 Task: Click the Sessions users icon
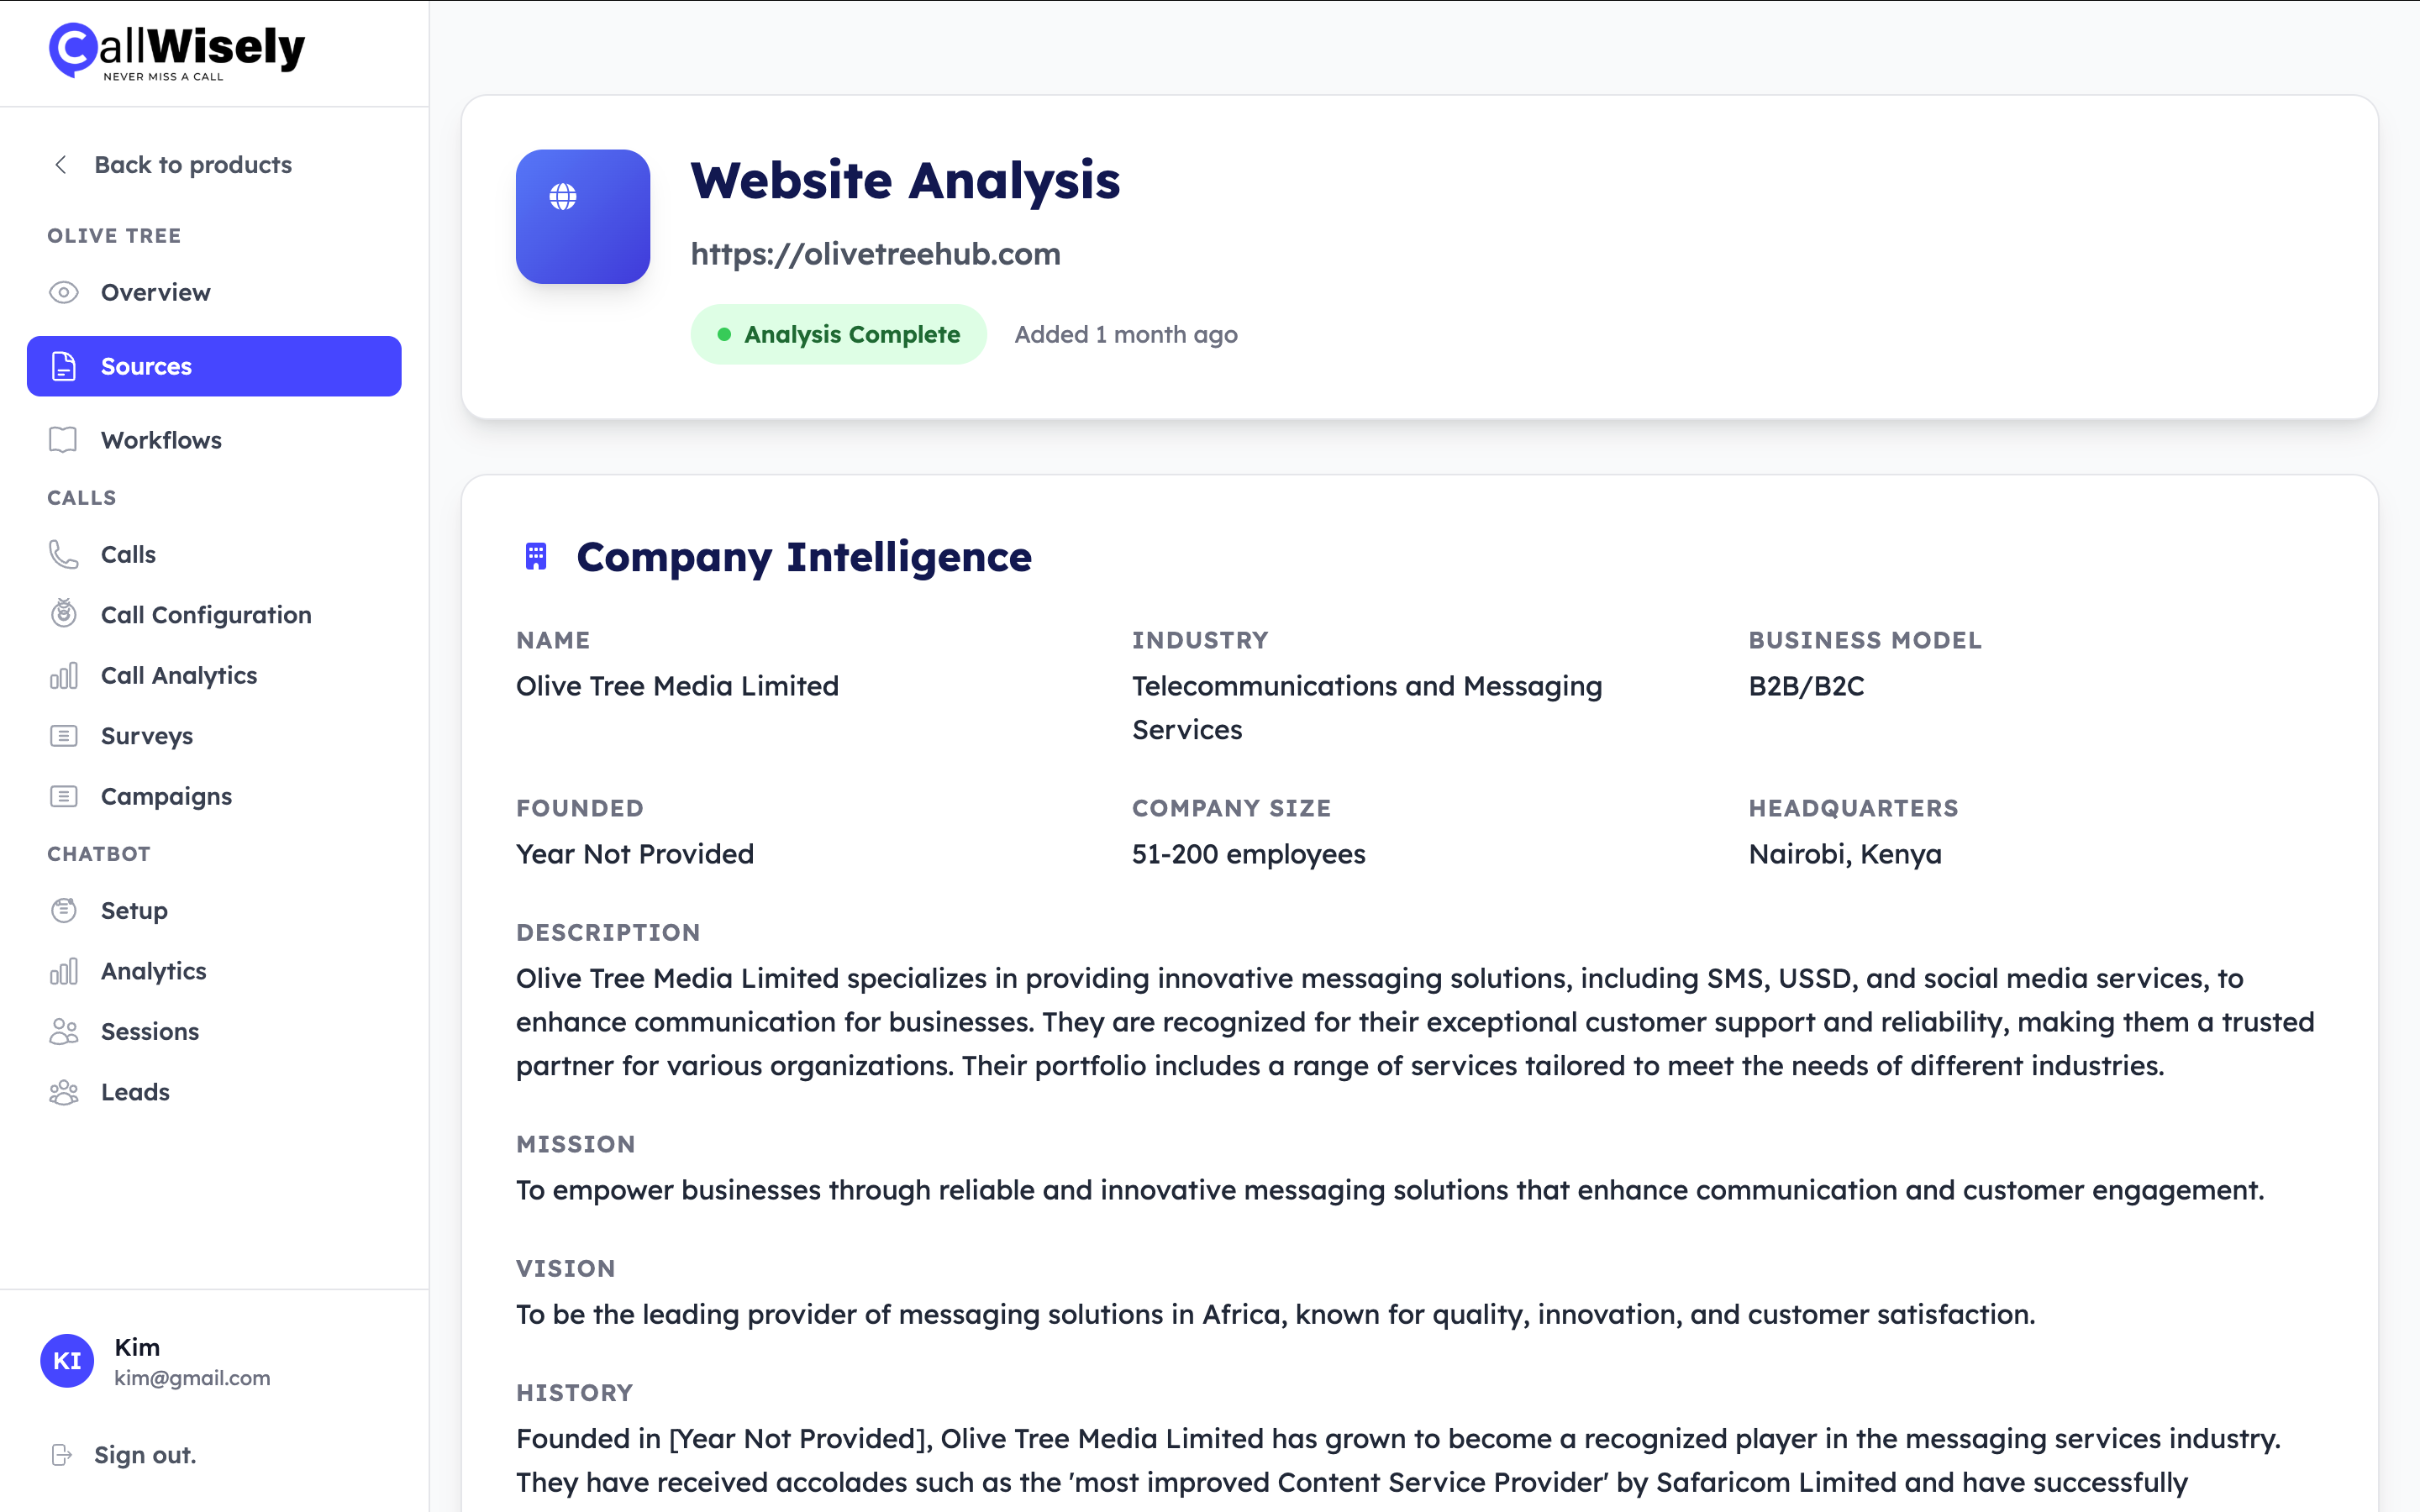pyautogui.click(x=63, y=1032)
